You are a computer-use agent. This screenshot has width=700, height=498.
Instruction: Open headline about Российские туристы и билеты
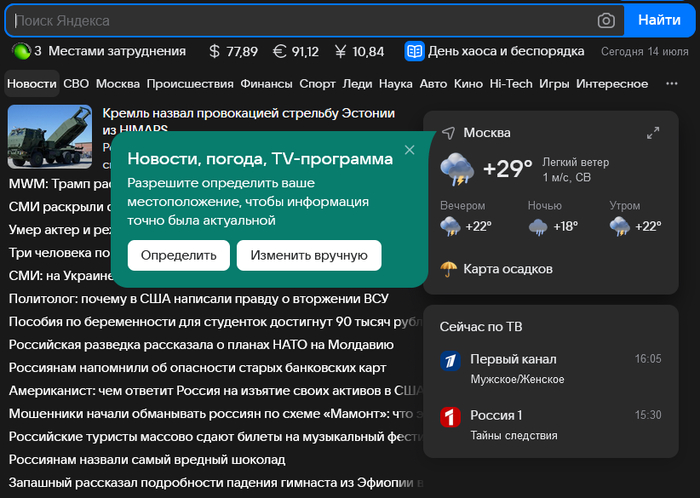click(216, 436)
